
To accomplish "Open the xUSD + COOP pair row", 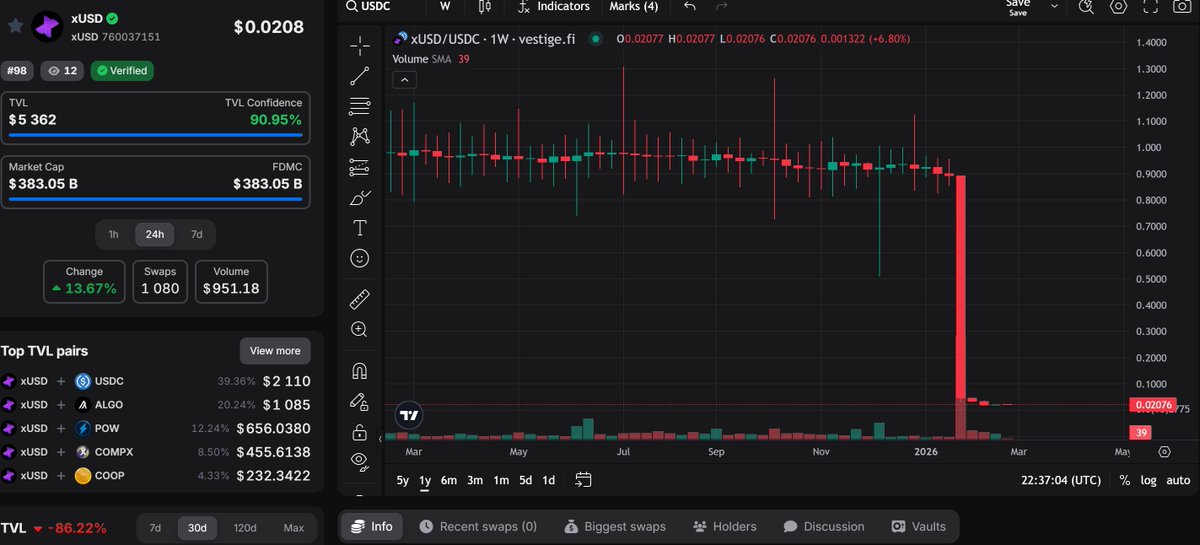I will click(x=156, y=475).
